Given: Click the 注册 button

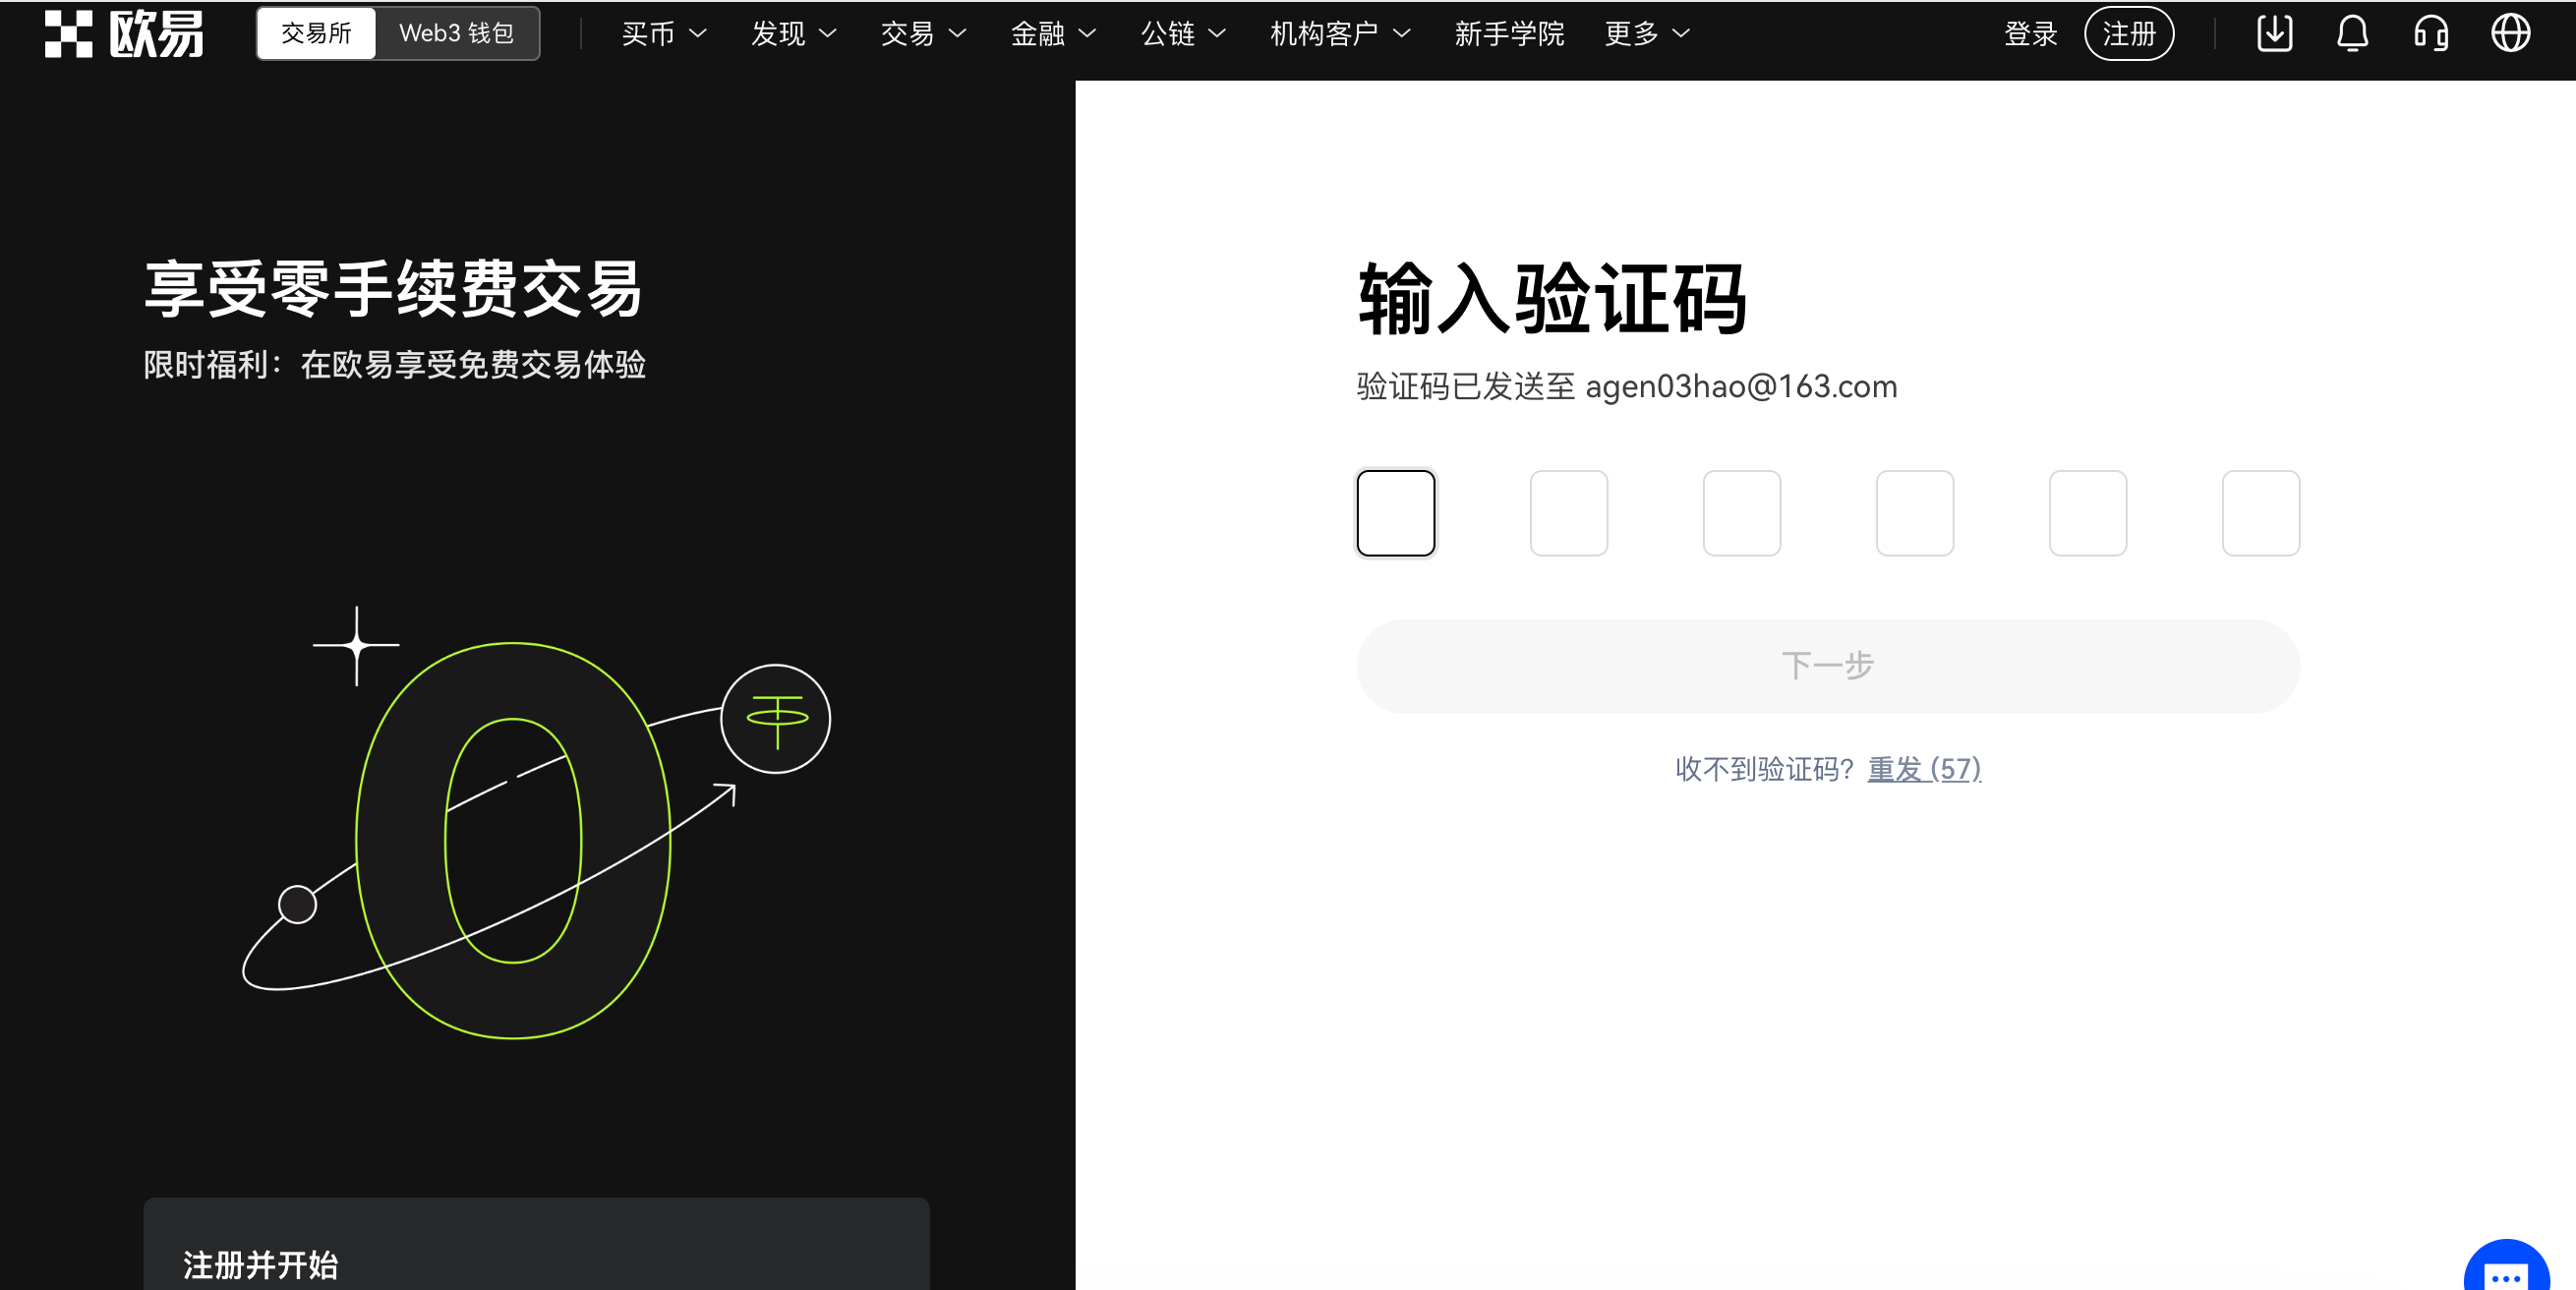Looking at the screenshot, I should [2129, 33].
